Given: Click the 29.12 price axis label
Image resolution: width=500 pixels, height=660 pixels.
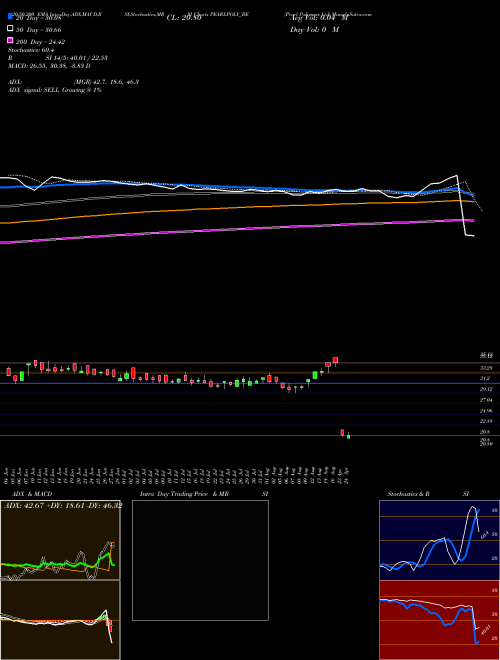Looking at the screenshot, I should click(x=487, y=389).
